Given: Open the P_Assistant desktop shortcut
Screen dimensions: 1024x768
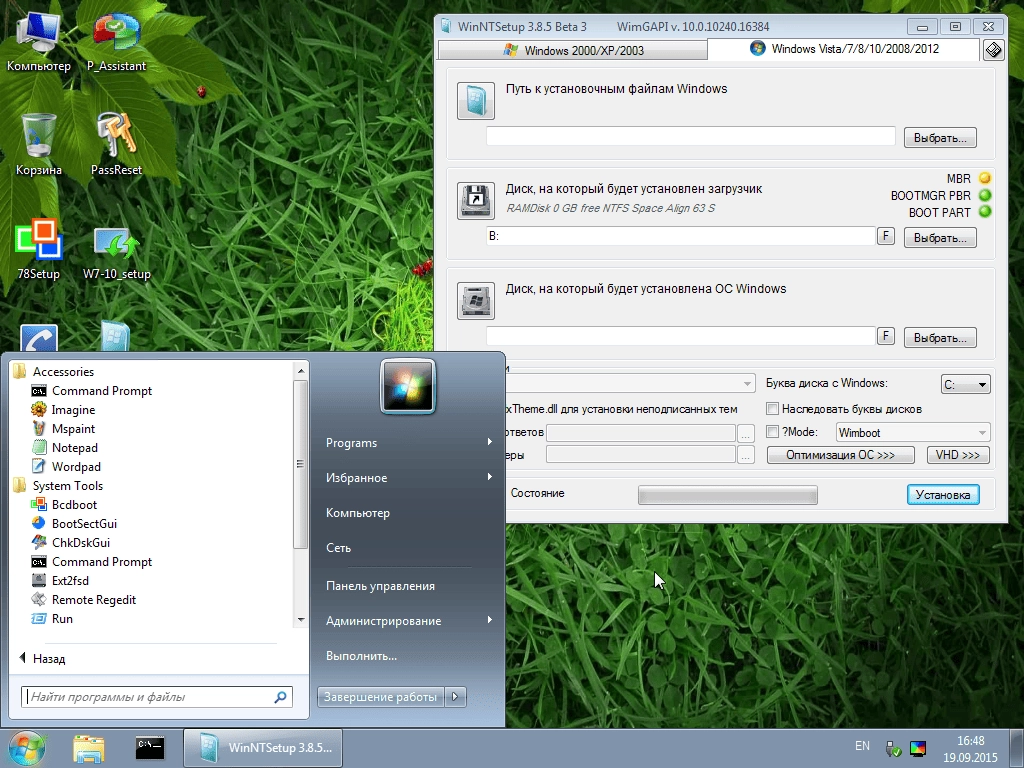Looking at the screenshot, I should [116, 40].
